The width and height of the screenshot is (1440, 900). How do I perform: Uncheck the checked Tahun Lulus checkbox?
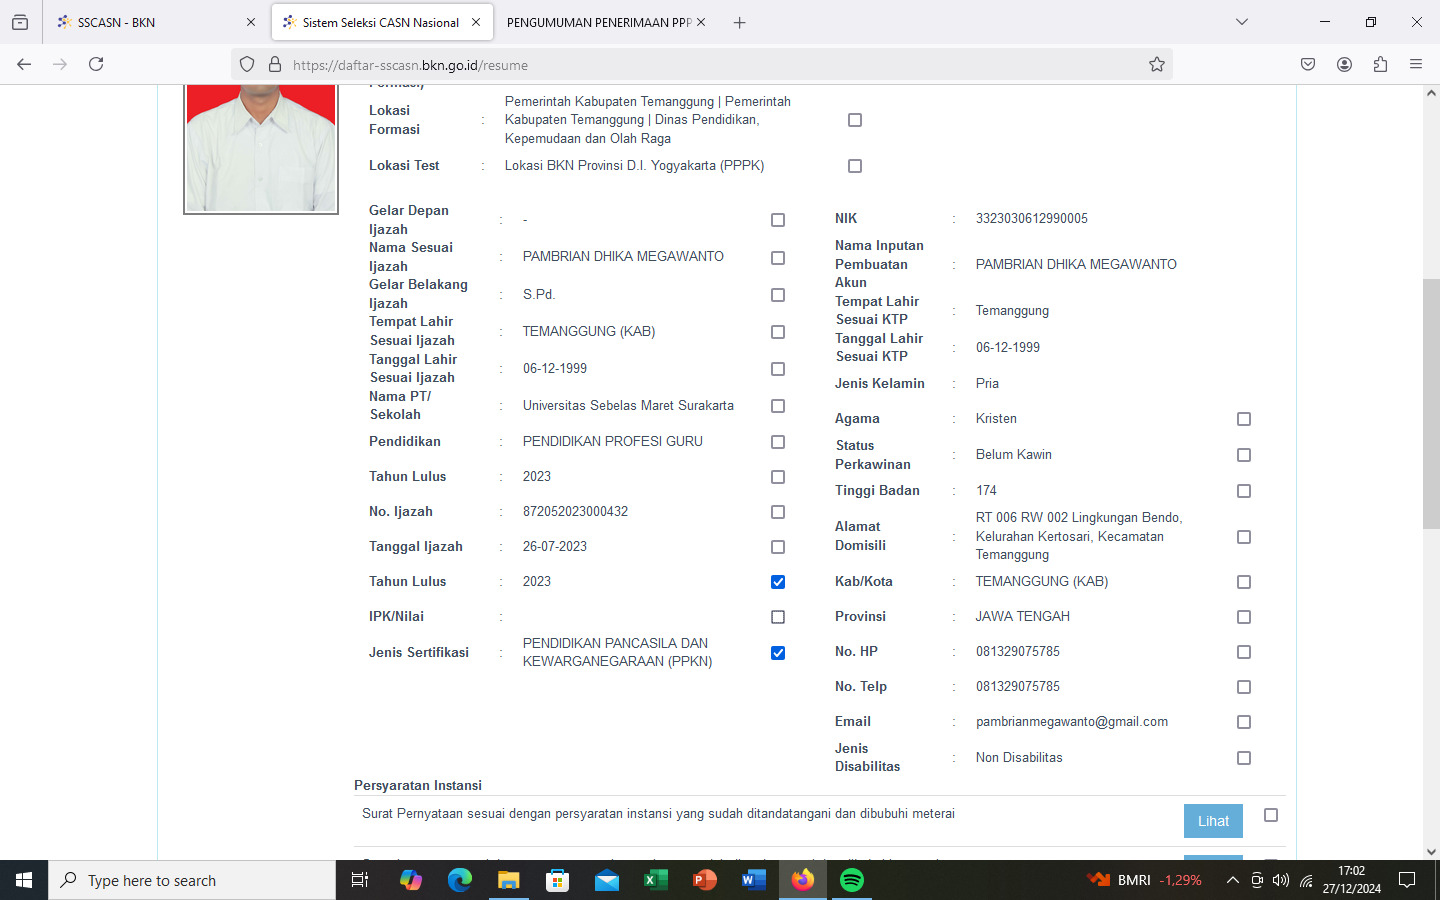(x=778, y=582)
